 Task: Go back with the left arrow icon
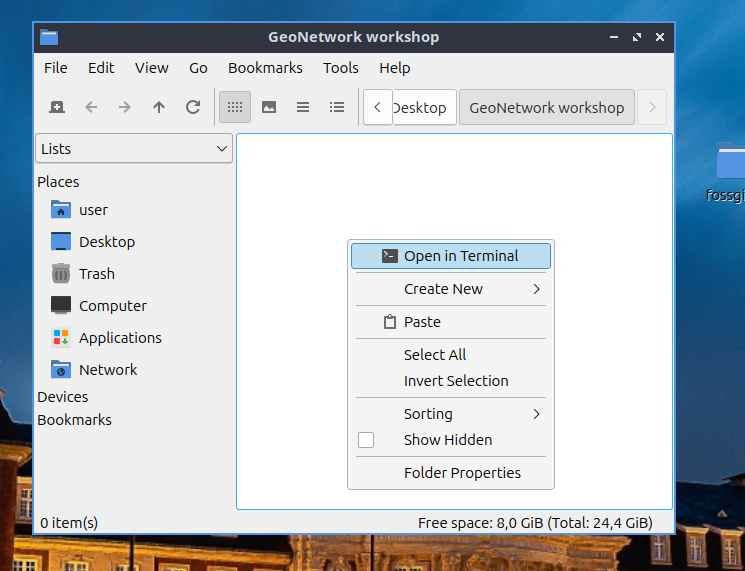tap(91, 107)
